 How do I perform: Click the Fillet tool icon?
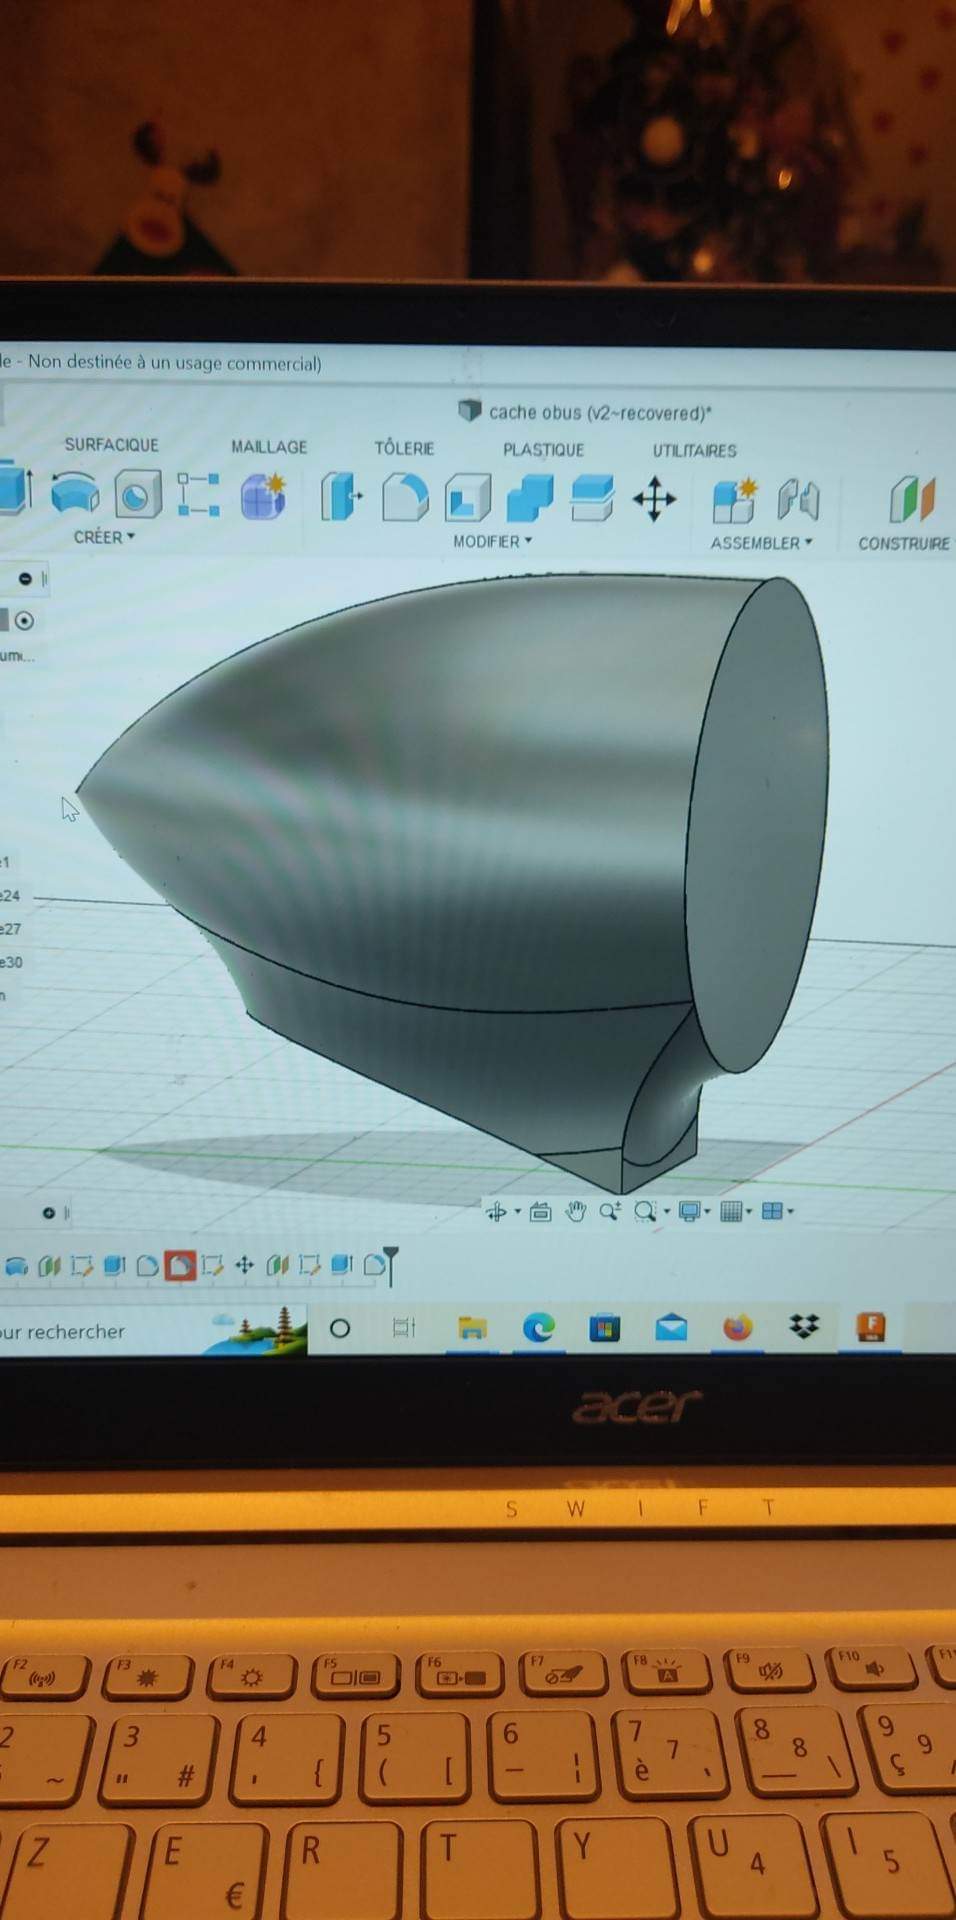(x=404, y=496)
